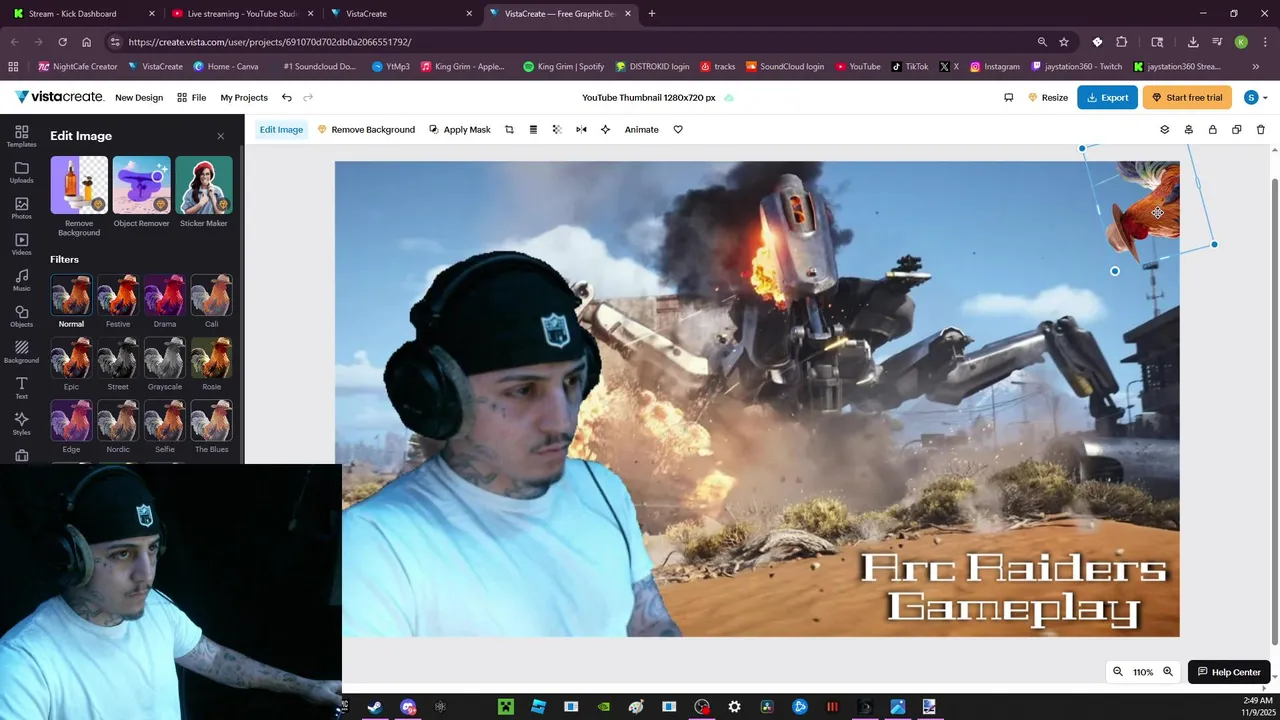Undo the last action
This screenshot has width=1280, height=720.
click(x=287, y=97)
